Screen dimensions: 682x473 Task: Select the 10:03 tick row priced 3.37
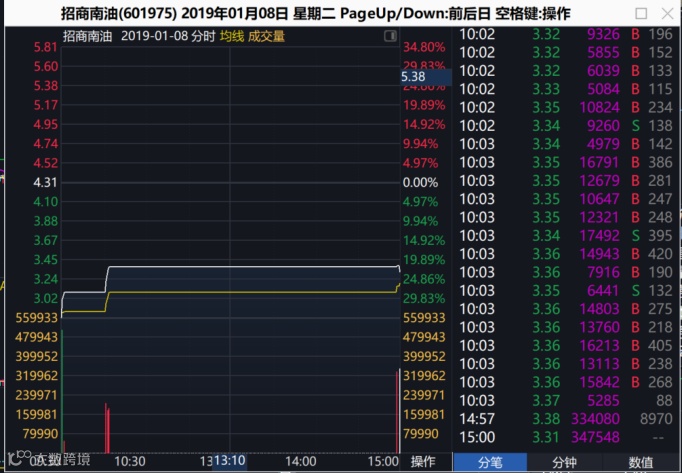(x=566, y=400)
